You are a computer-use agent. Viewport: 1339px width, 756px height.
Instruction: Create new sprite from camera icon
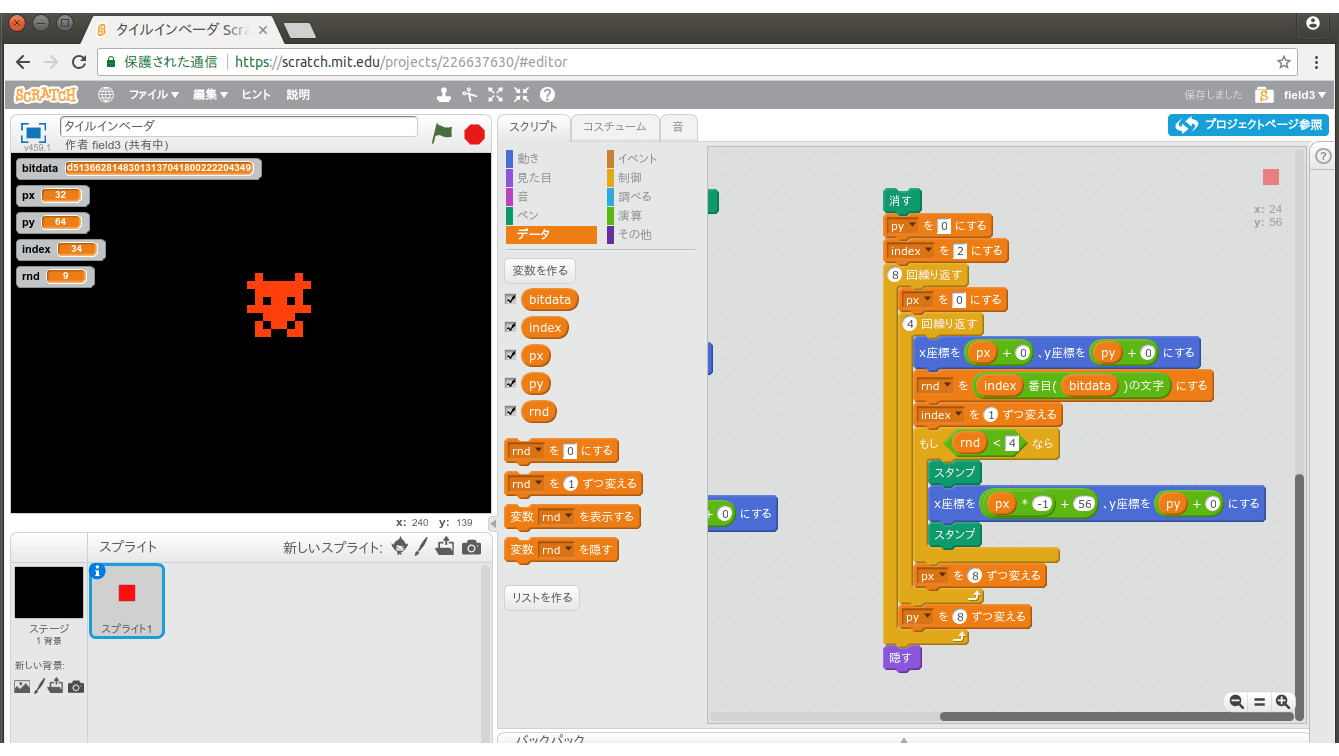point(471,547)
